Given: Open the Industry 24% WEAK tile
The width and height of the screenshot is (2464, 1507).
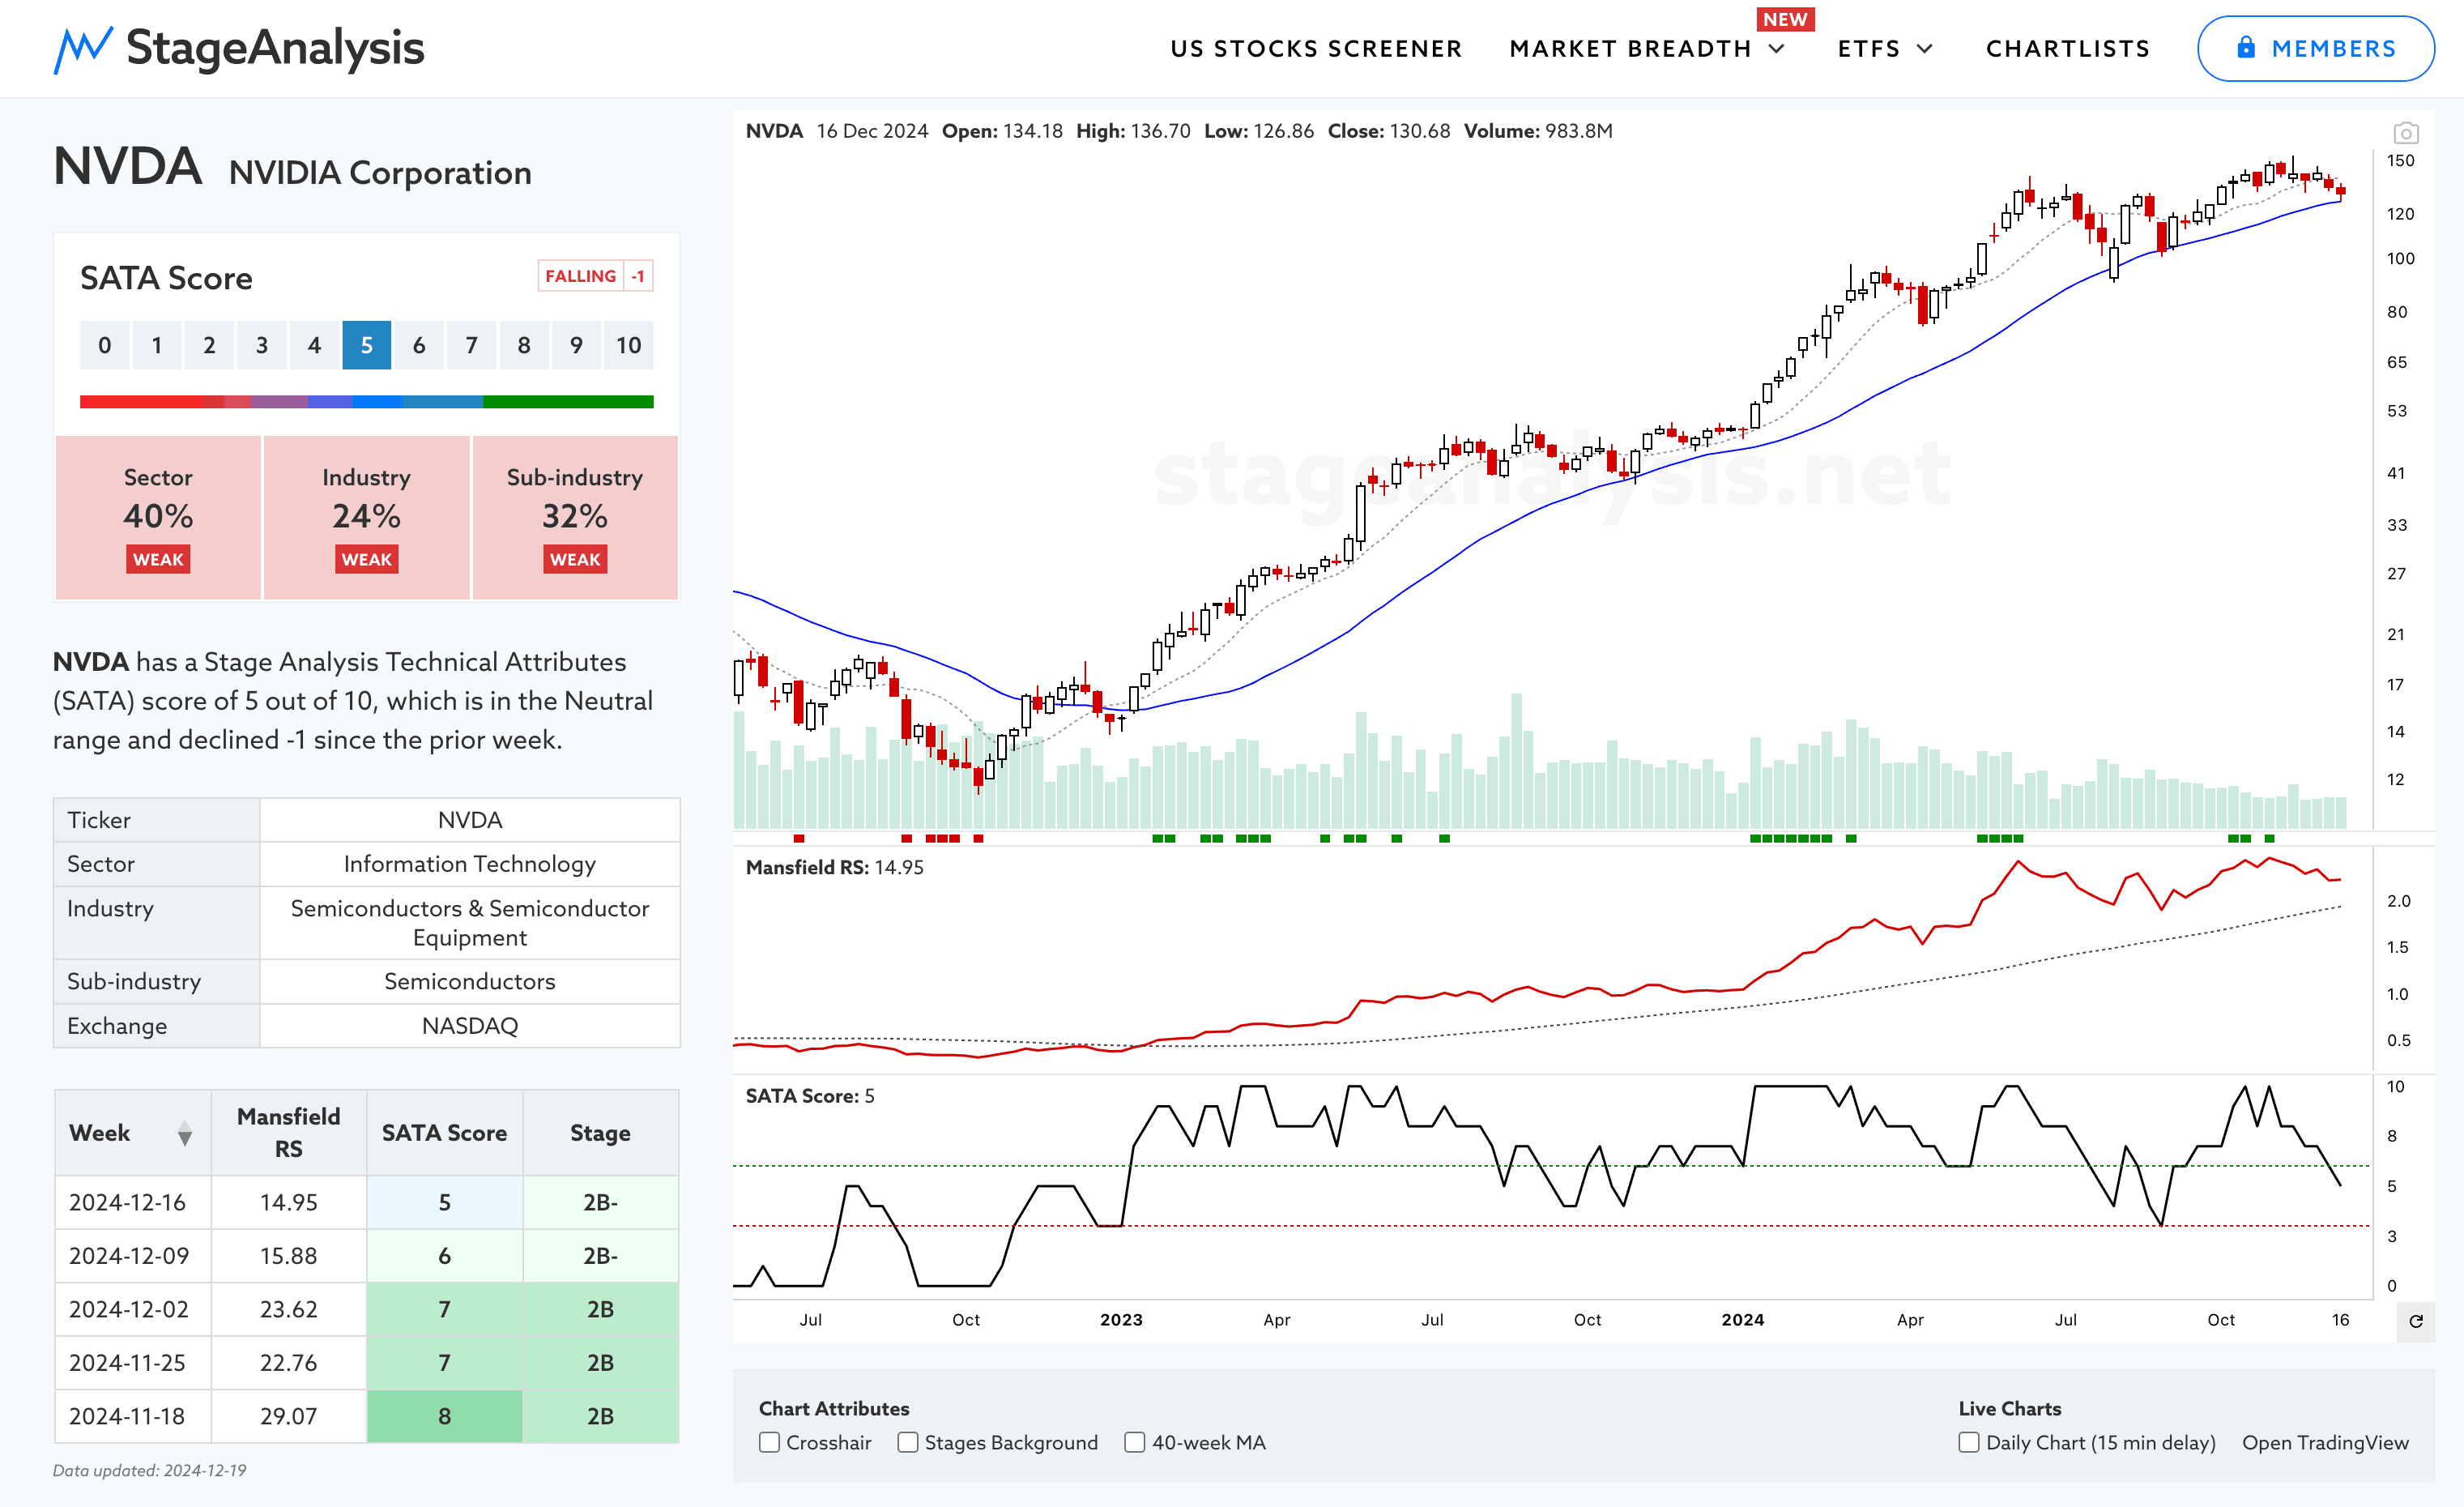Looking at the screenshot, I should coord(366,517).
